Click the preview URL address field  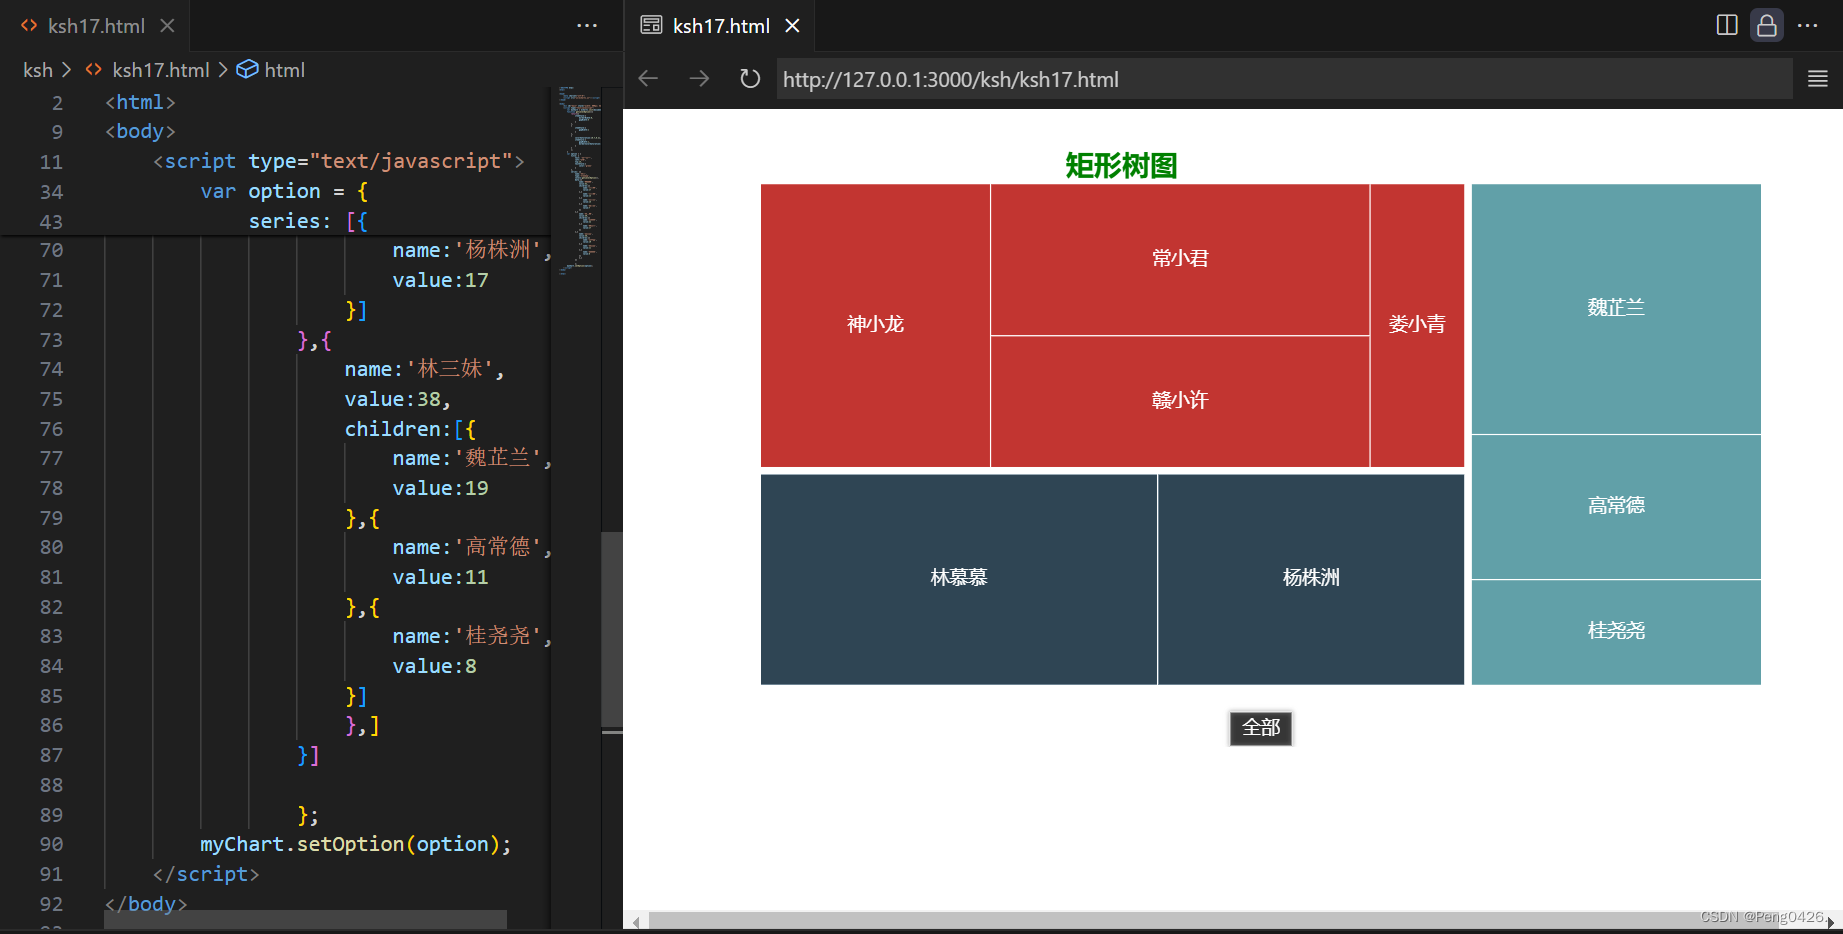(1284, 79)
